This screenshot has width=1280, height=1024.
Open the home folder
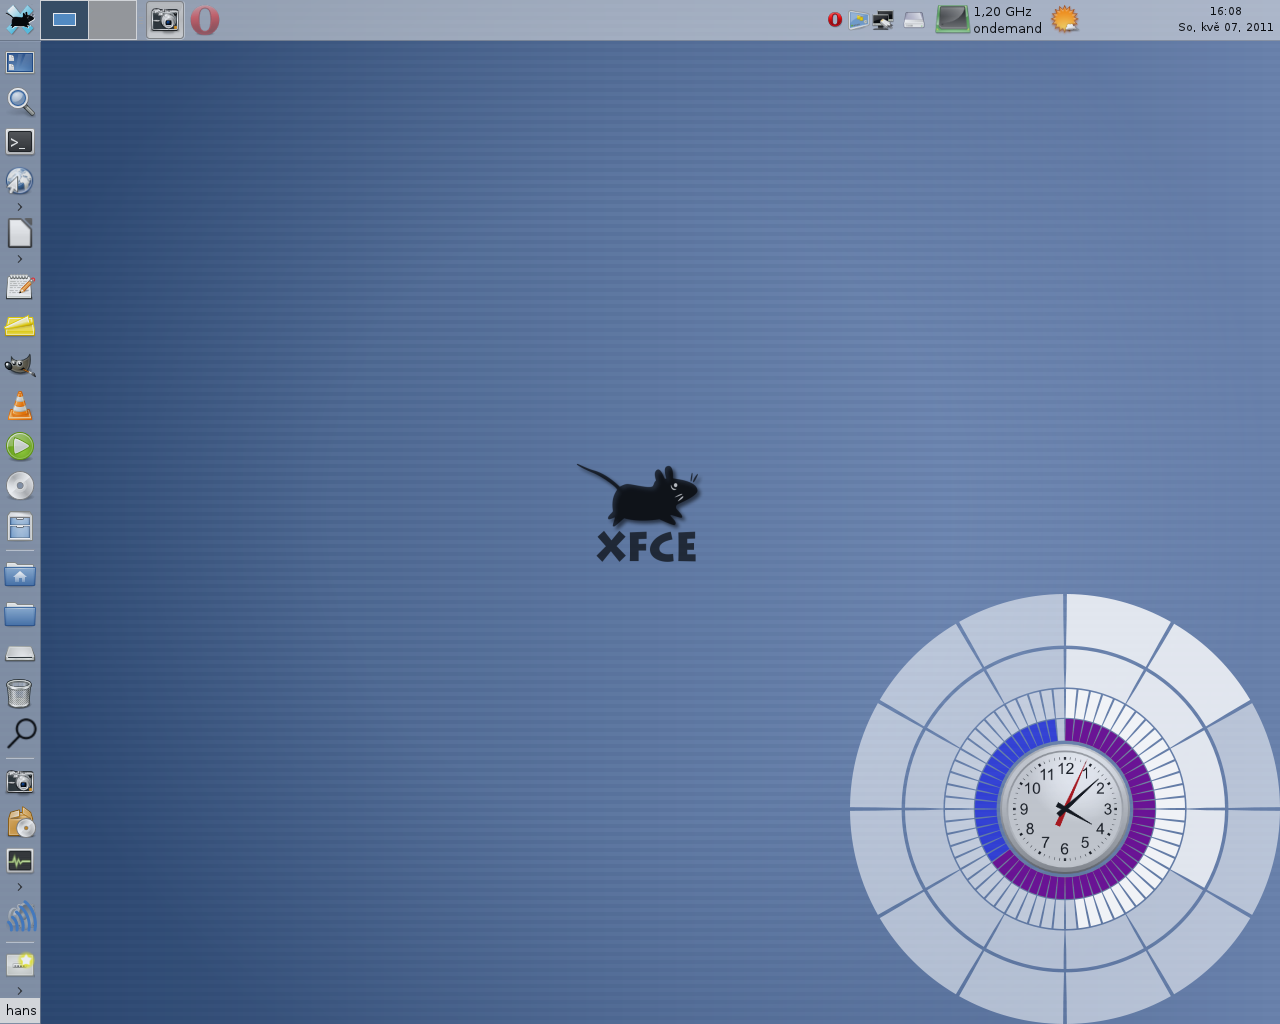tap(20, 575)
